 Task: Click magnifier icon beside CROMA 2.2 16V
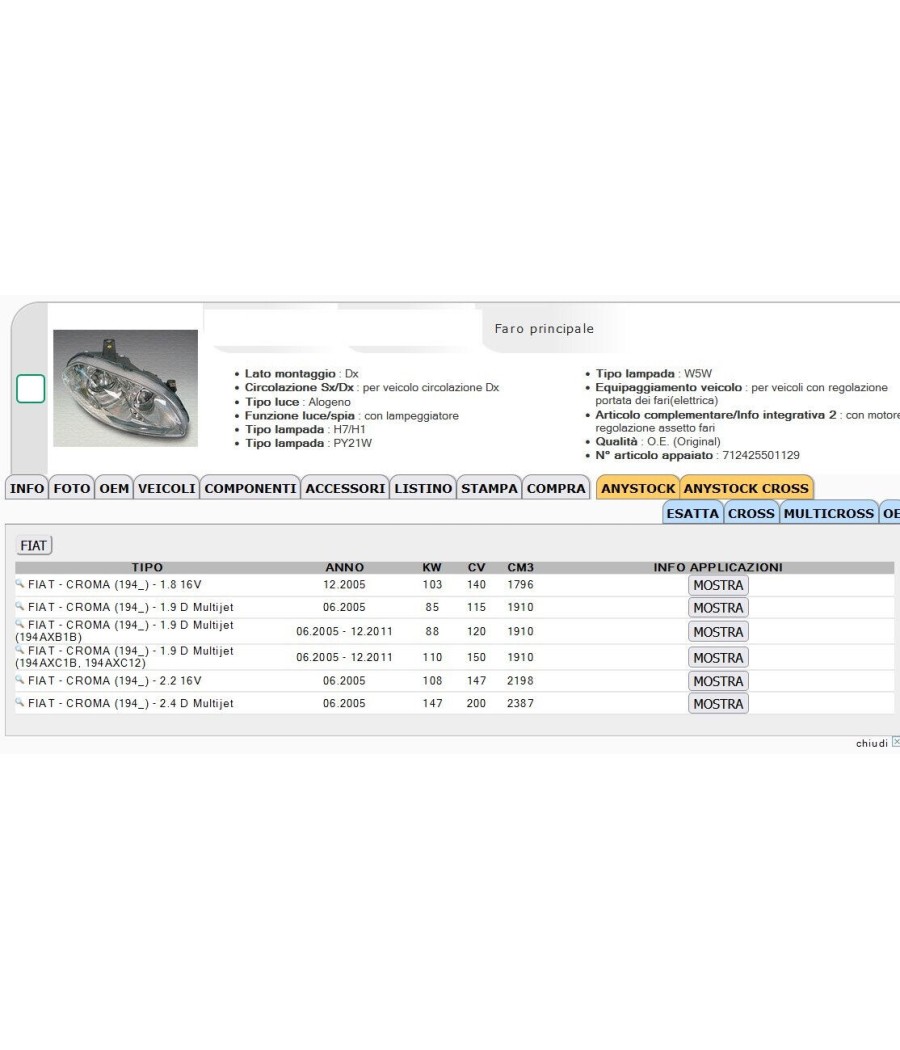19,680
